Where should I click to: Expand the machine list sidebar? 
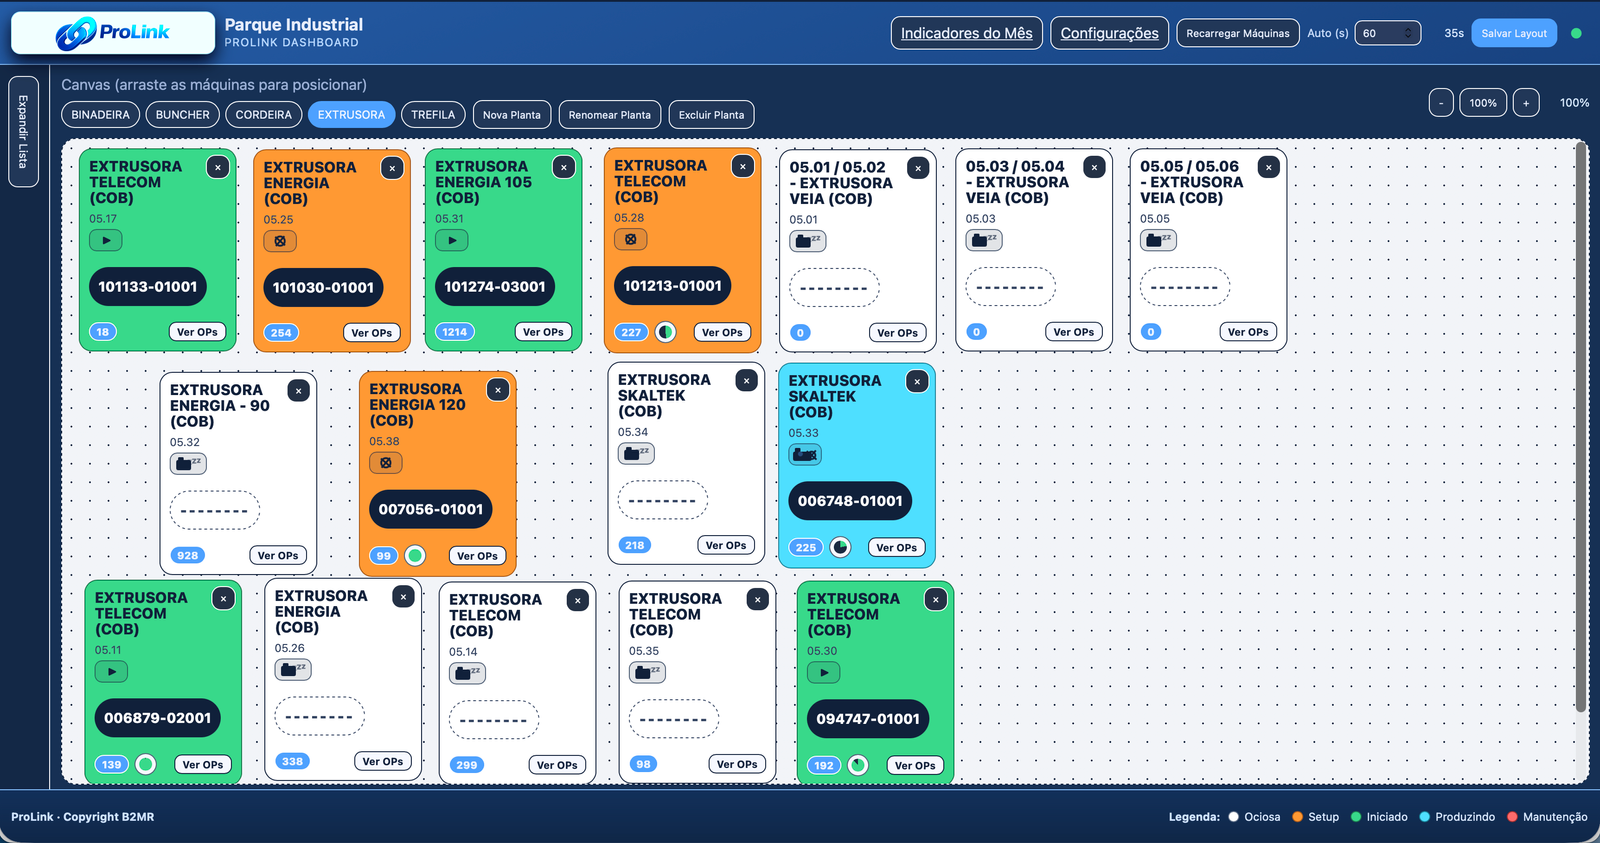pos(23,131)
